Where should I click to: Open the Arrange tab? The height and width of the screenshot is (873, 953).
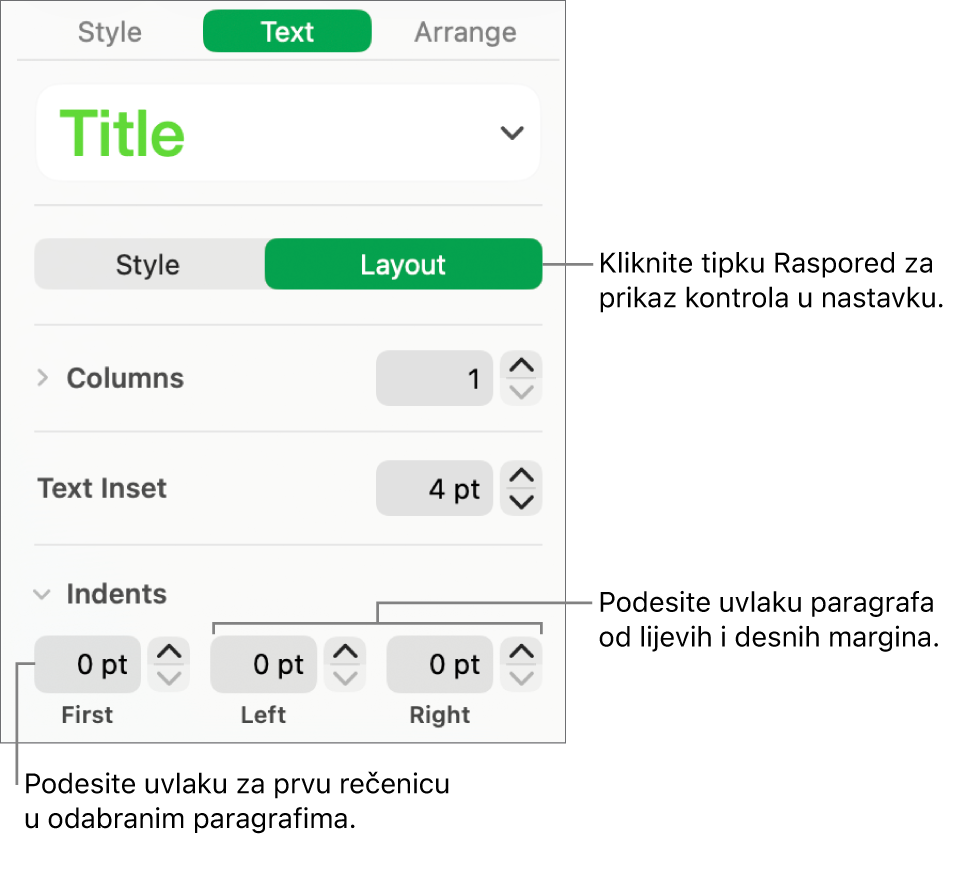tap(464, 31)
